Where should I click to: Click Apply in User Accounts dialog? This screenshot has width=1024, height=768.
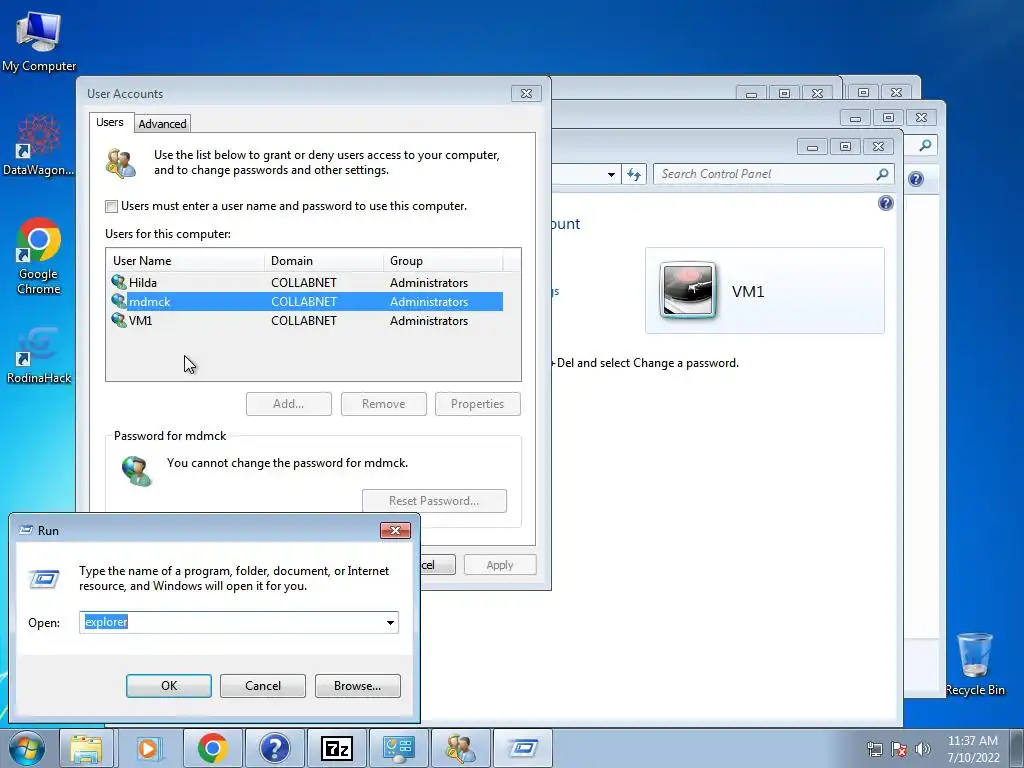[x=500, y=565]
